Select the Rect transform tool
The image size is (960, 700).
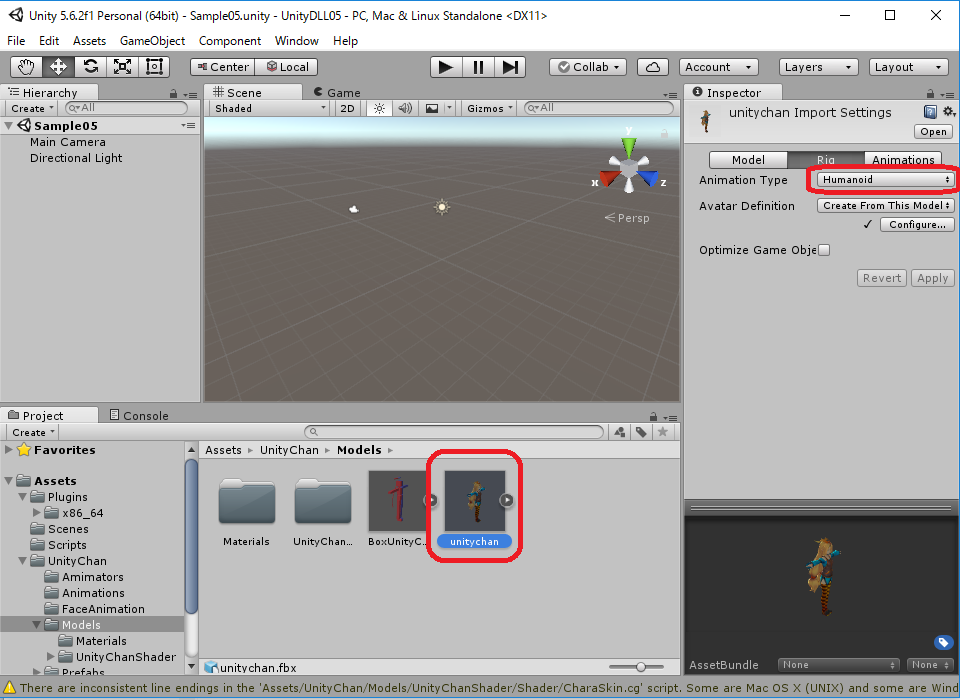coord(154,67)
